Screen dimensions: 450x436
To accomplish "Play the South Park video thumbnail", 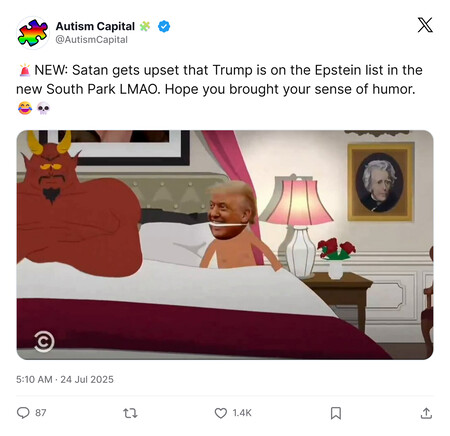I will [225, 245].
